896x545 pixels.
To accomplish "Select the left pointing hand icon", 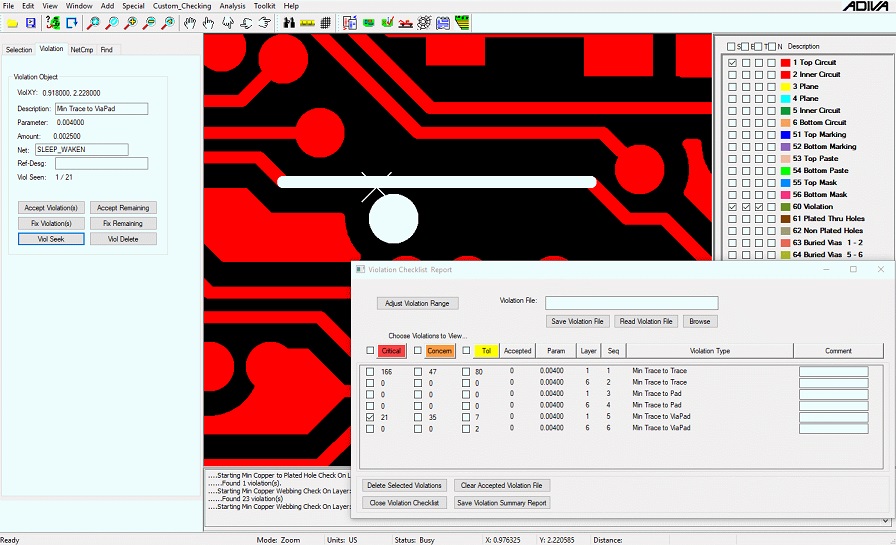I will coord(246,23).
